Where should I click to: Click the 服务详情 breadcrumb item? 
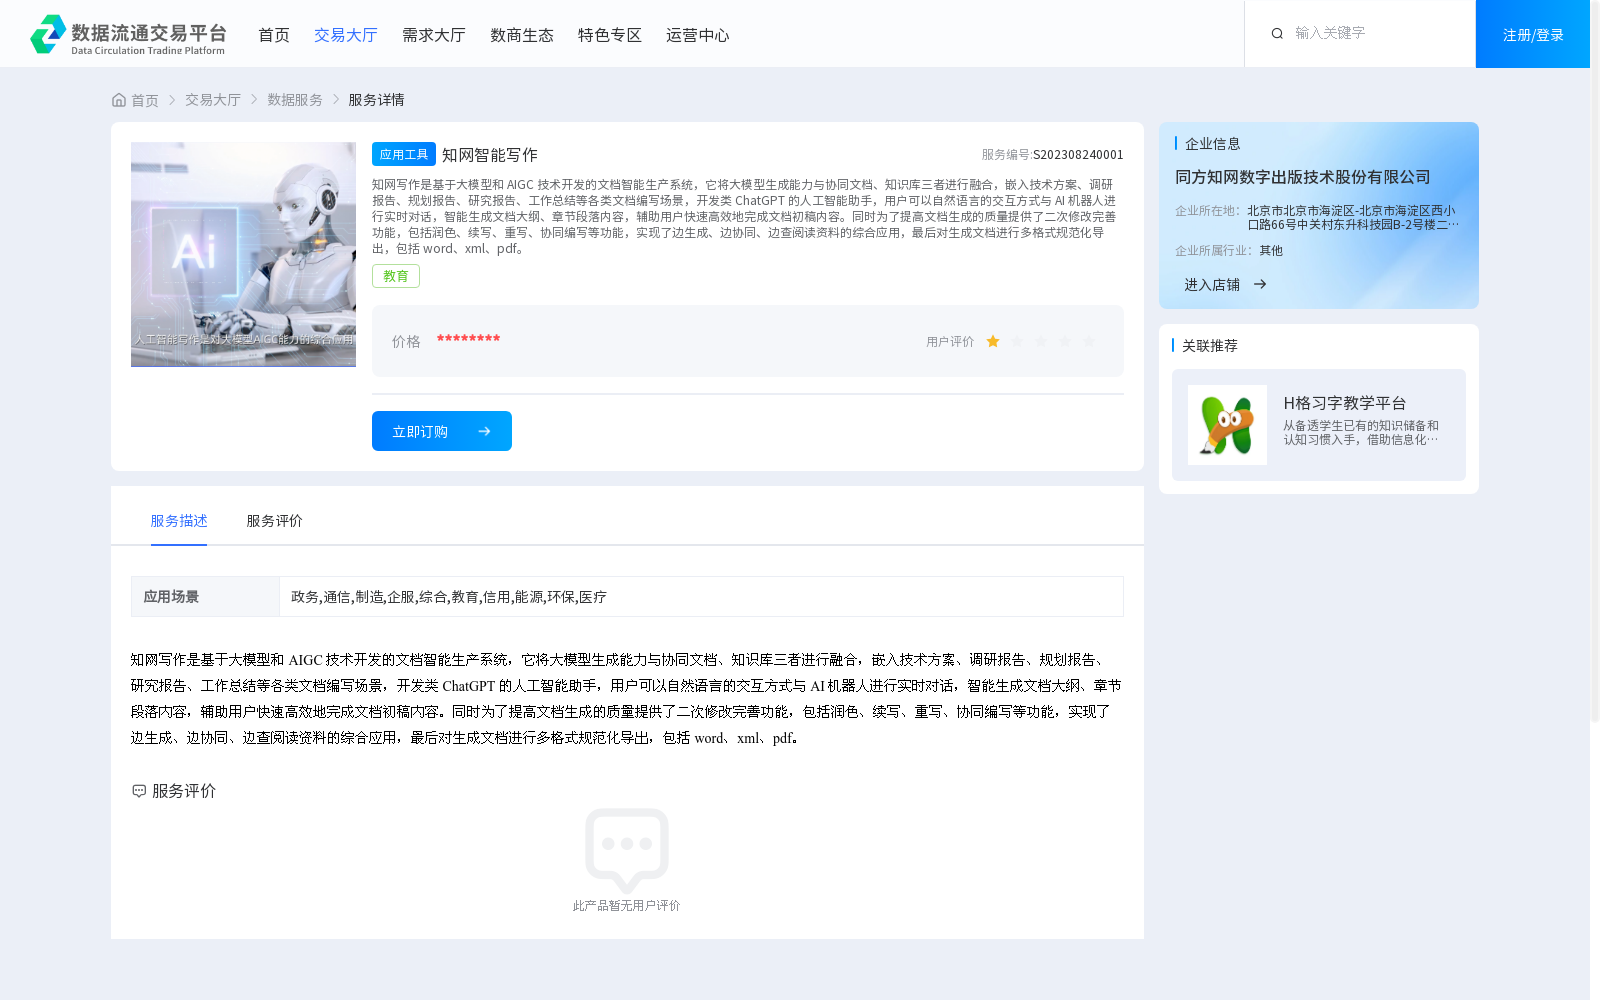tap(376, 100)
